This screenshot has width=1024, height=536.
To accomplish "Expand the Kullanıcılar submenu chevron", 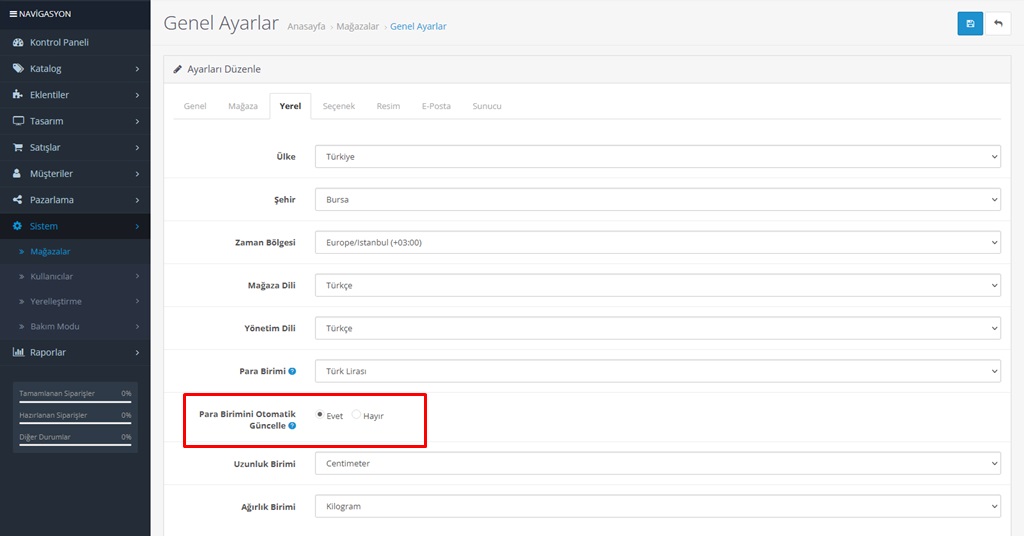I will [137, 276].
